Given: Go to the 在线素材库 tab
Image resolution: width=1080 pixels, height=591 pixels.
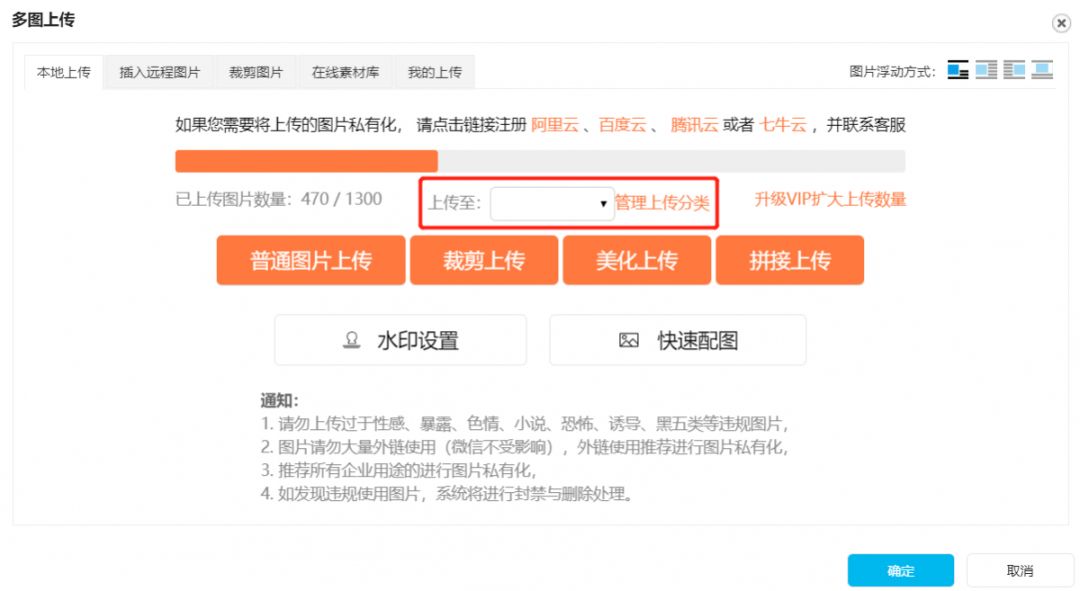Looking at the screenshot, I should click(x=345, y=73).
